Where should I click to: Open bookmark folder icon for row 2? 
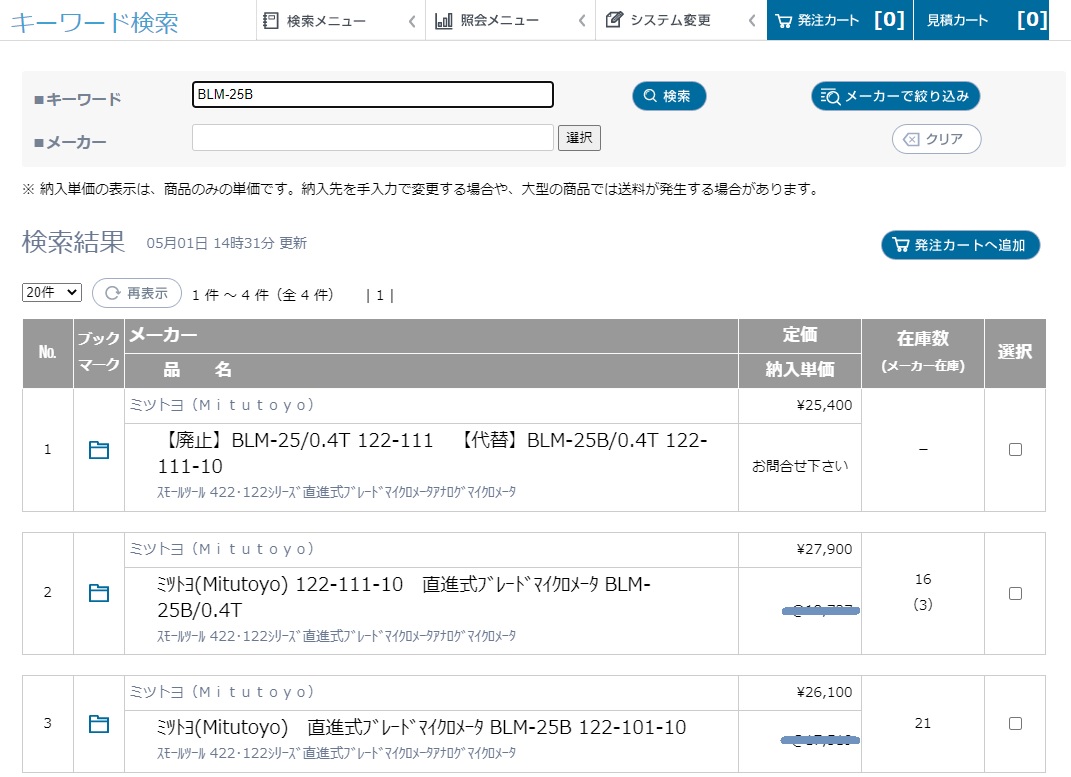99,593
